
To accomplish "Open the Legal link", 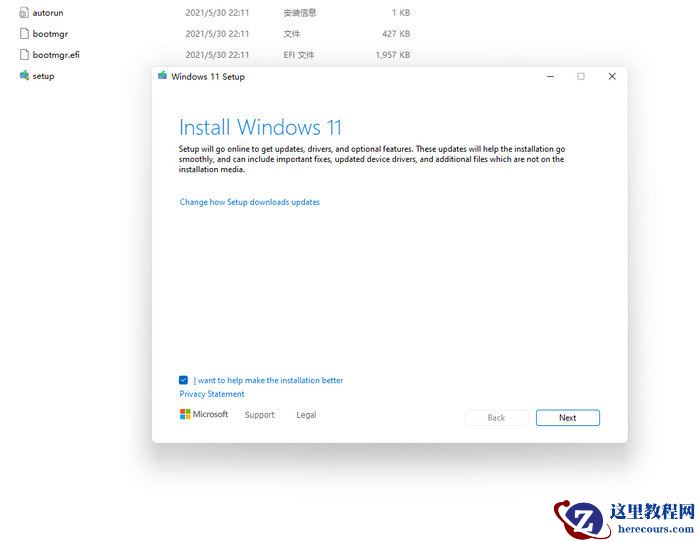I will pyautogui.click(x=306, y=415).
